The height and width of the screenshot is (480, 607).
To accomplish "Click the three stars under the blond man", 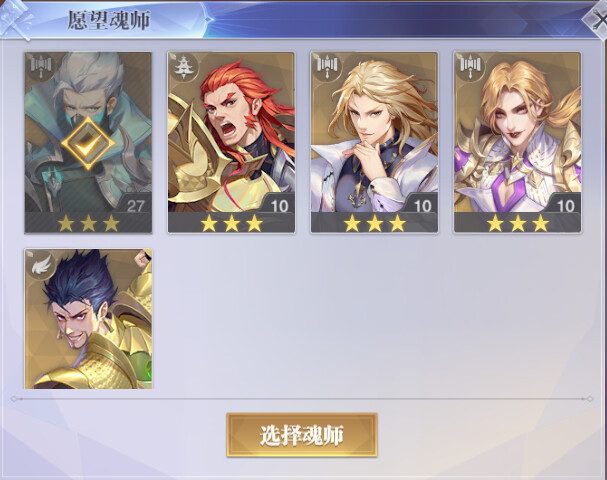I will [374, 224].
